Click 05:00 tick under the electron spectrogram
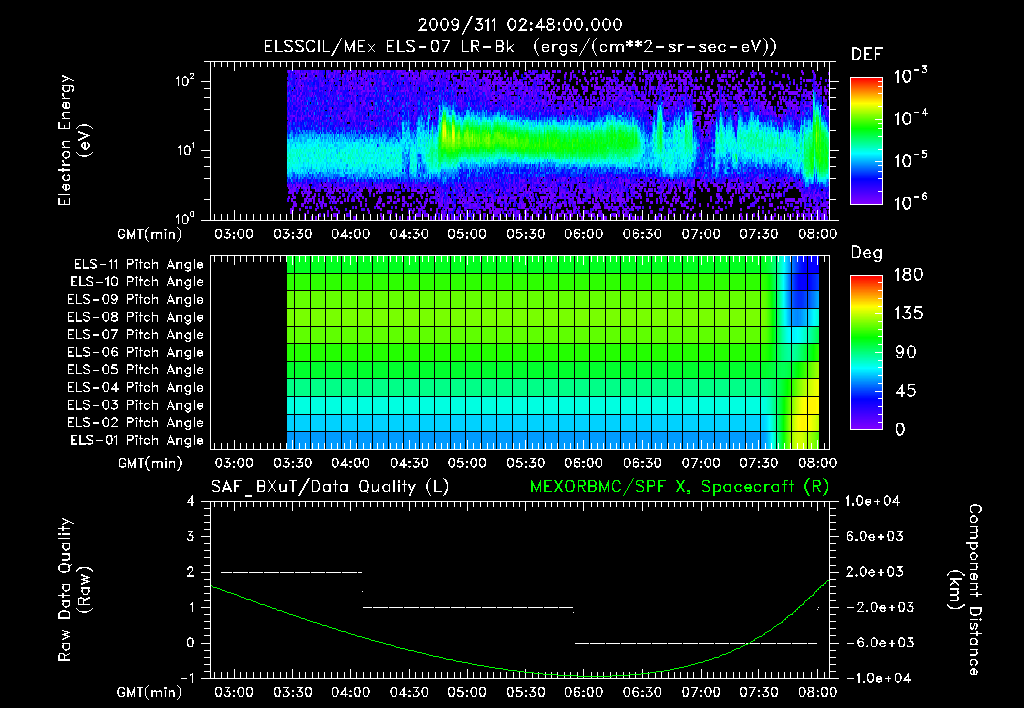1024x708 pixels. [467, 234]
